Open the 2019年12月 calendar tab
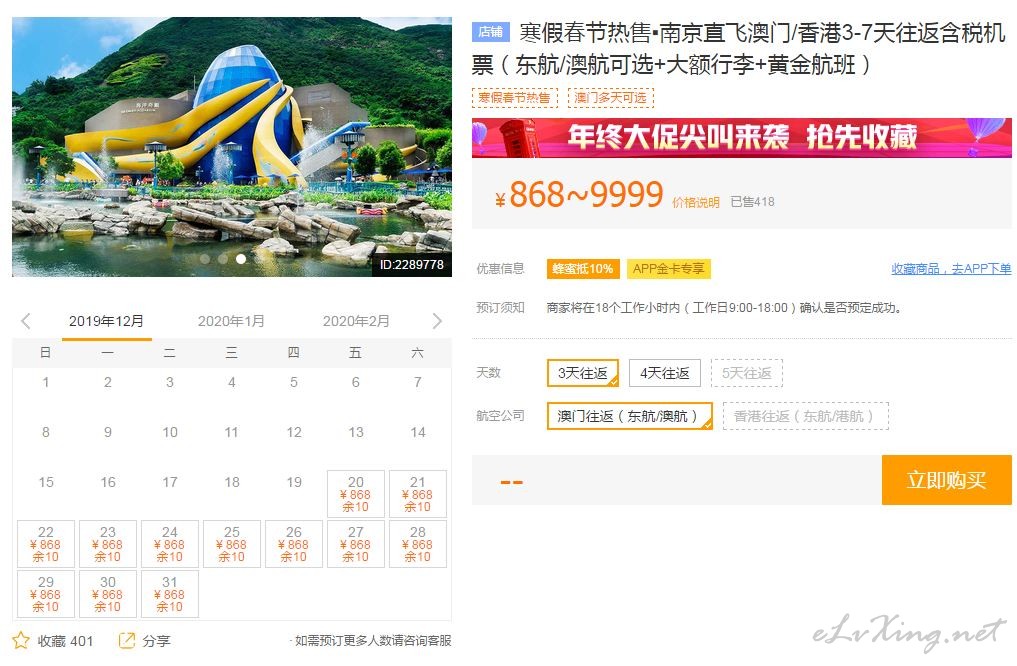The height and width of the screenshot is (666, 1017). tap(106, 321)
